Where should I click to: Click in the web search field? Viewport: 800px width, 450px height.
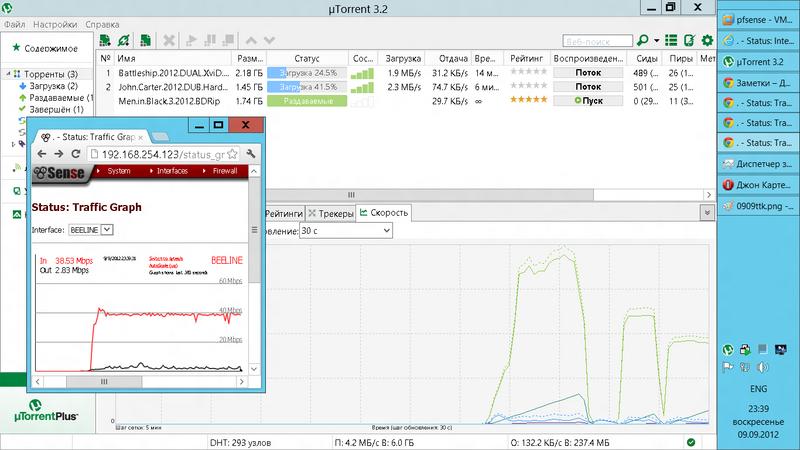pos(597,41)
